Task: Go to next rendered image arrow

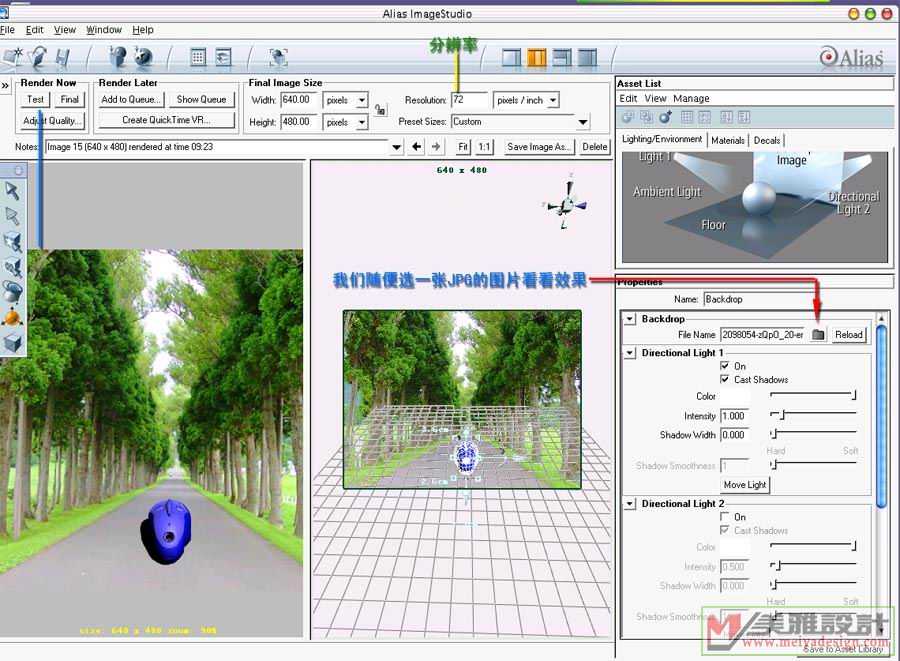Action: (436, 147)
